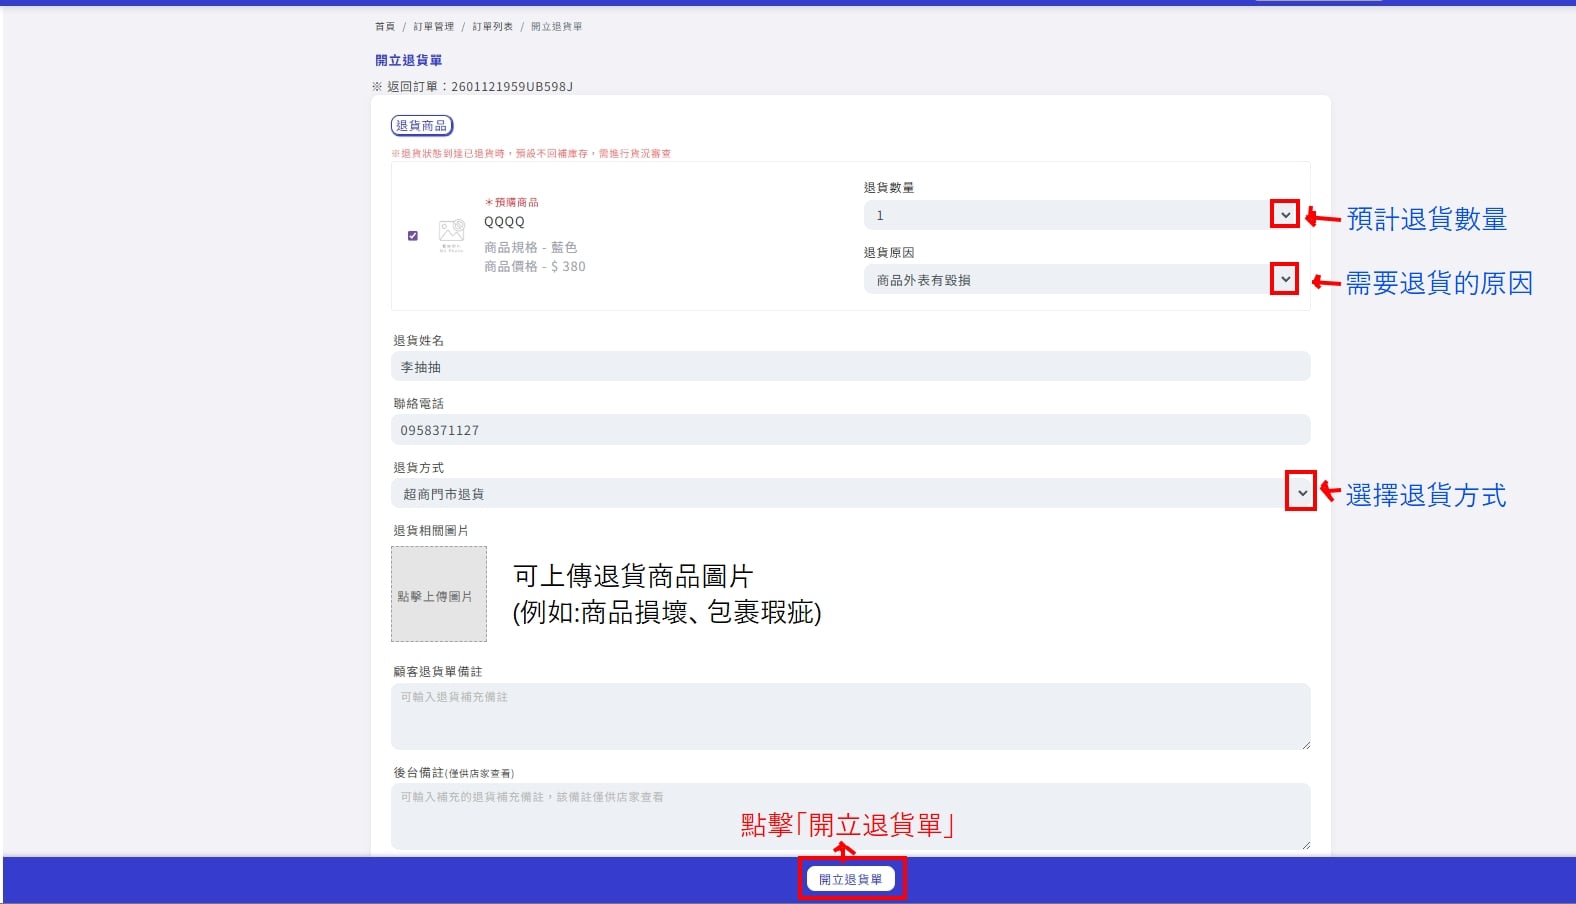Click into the 顧客退貨單備註 textarea
Image resolution: width=1576 pixels, height=904 pixels.
pyautogui.click(x=851, y=716)
